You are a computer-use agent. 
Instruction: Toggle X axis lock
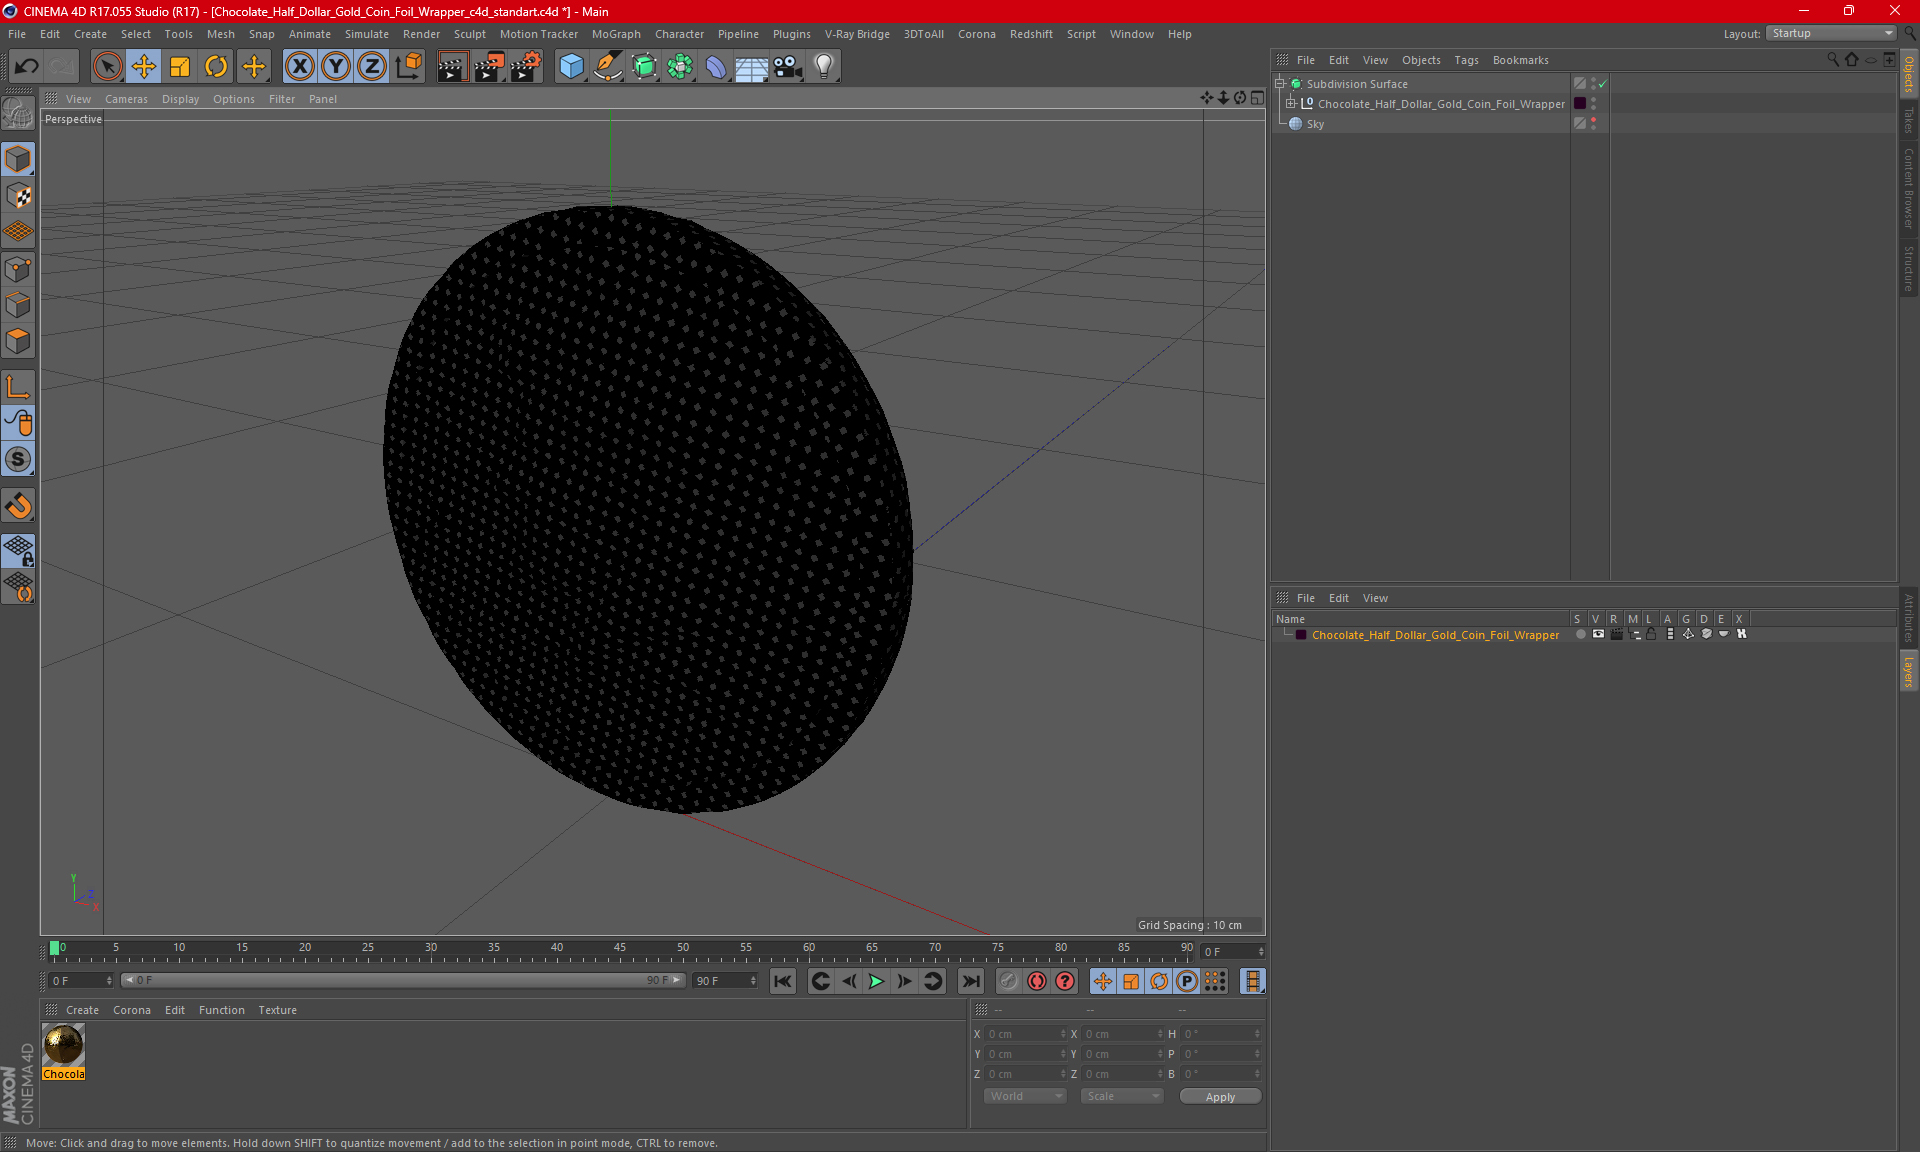point(299,66)
